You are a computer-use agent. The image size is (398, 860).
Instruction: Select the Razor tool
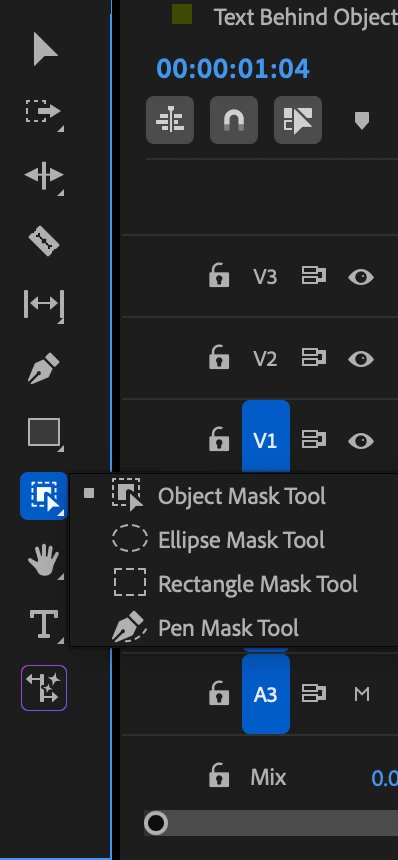click(x=44, y=241)
